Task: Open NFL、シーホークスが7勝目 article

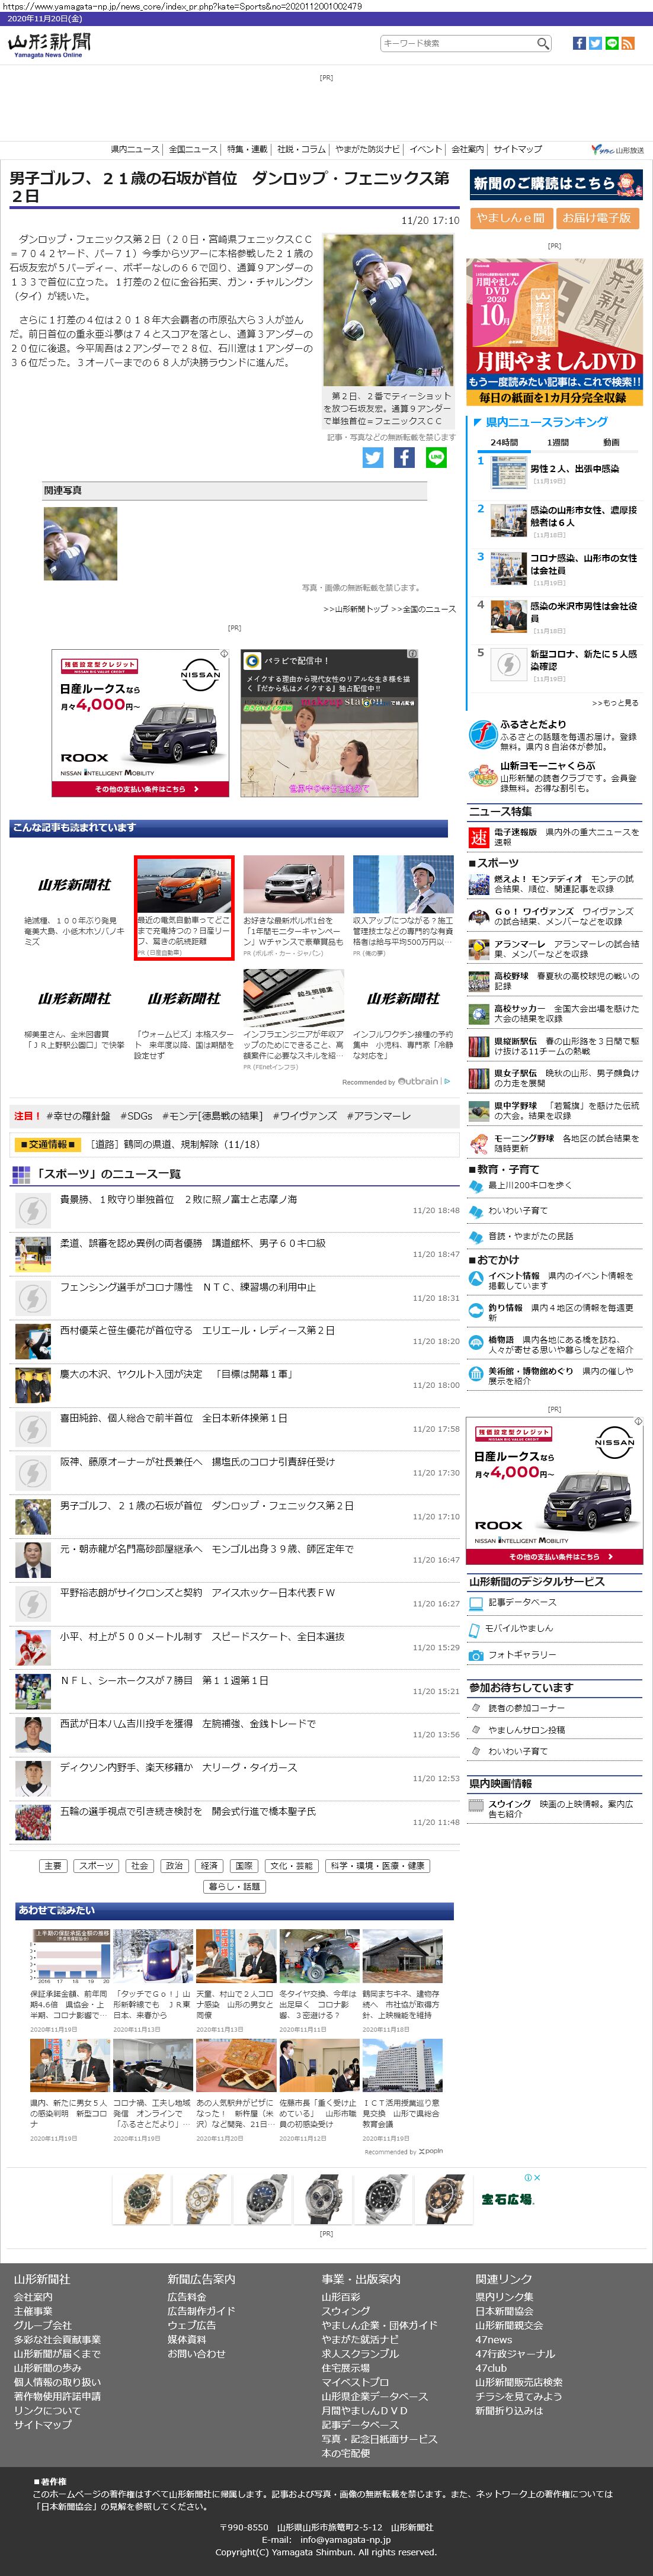Action: click(164, 1680)
